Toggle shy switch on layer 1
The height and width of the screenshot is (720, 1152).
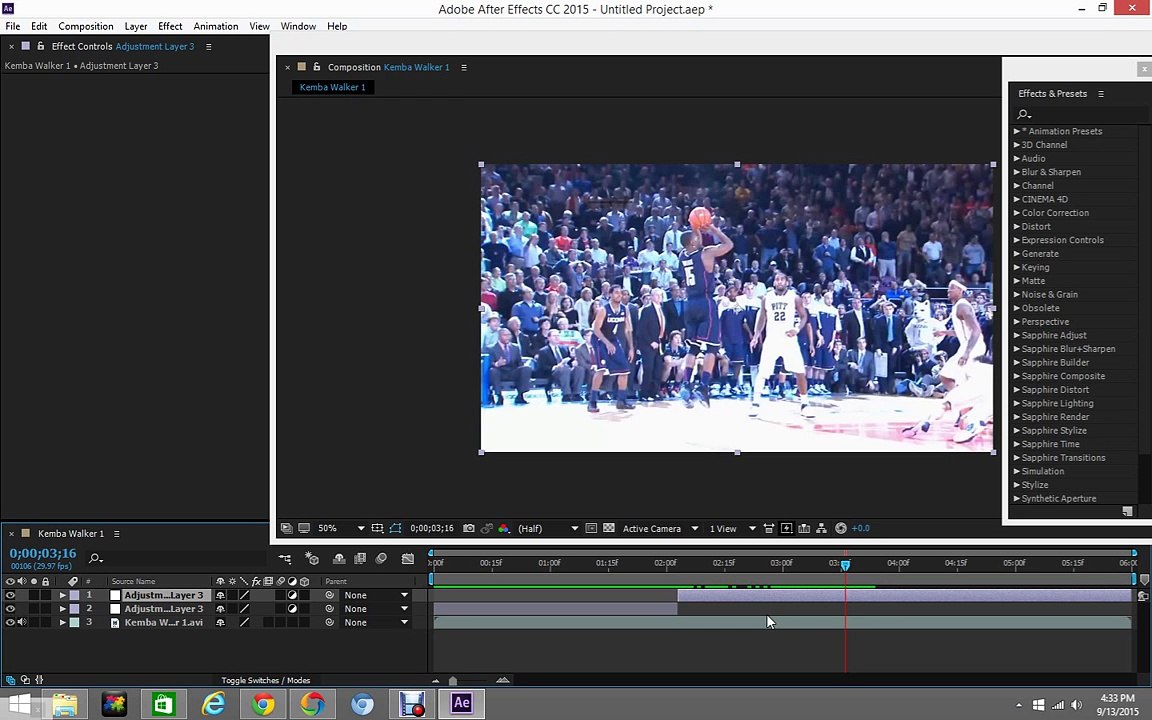tap(220, 595)
